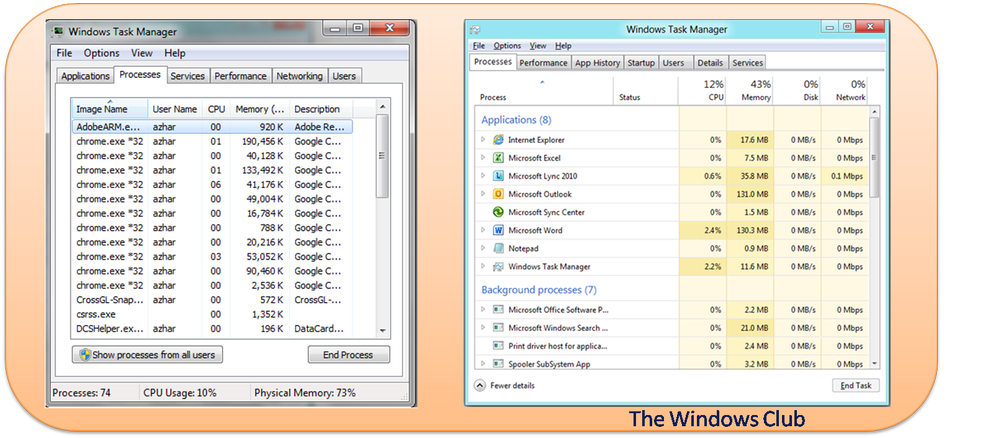Click the Print driver host process icon

pos(499,346)
